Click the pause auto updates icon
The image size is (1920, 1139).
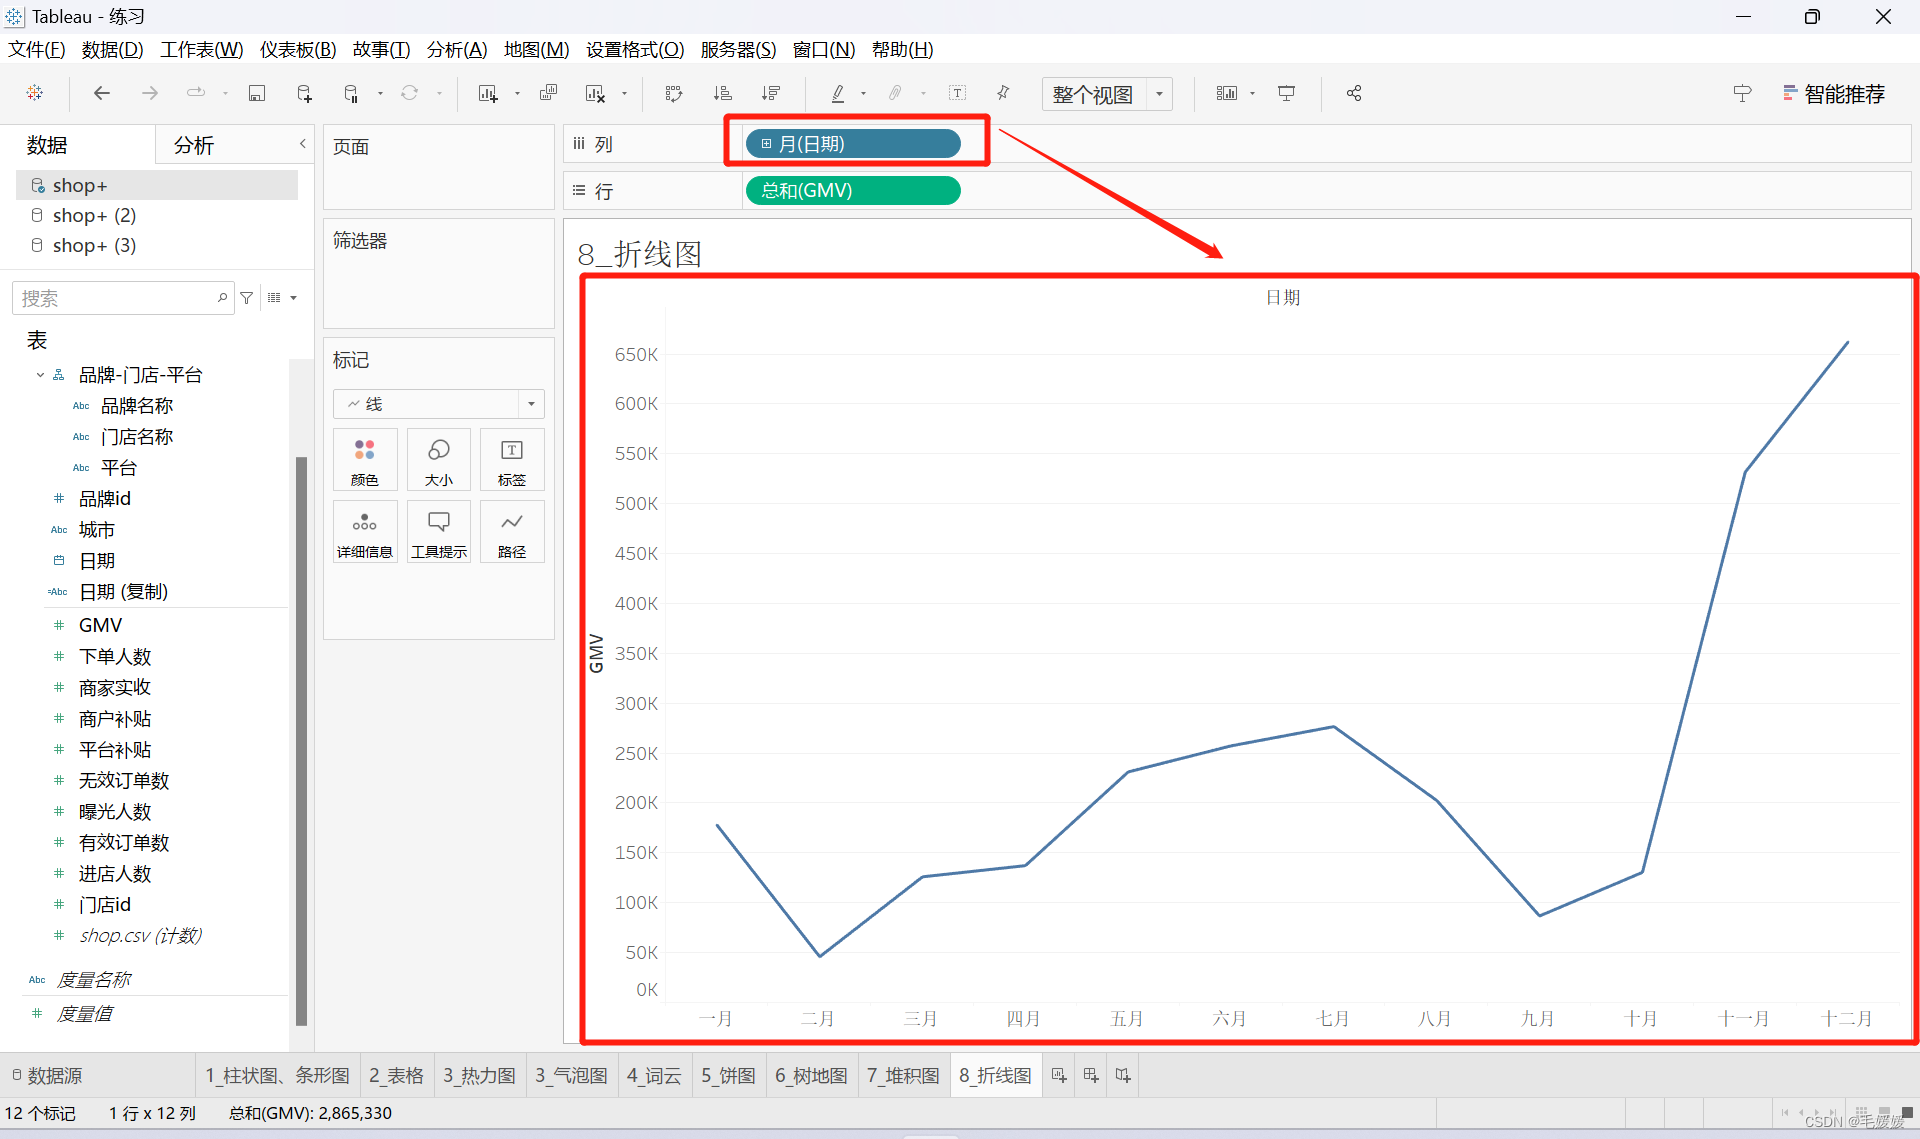tap(351, 93)
